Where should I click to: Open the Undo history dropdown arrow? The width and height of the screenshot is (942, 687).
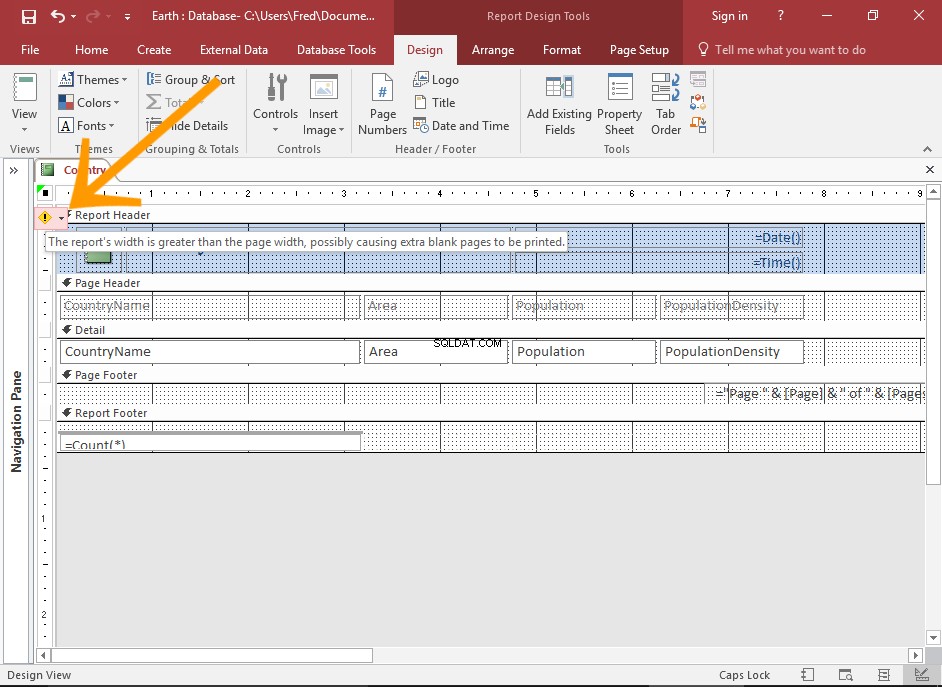(x=73, y=17)
